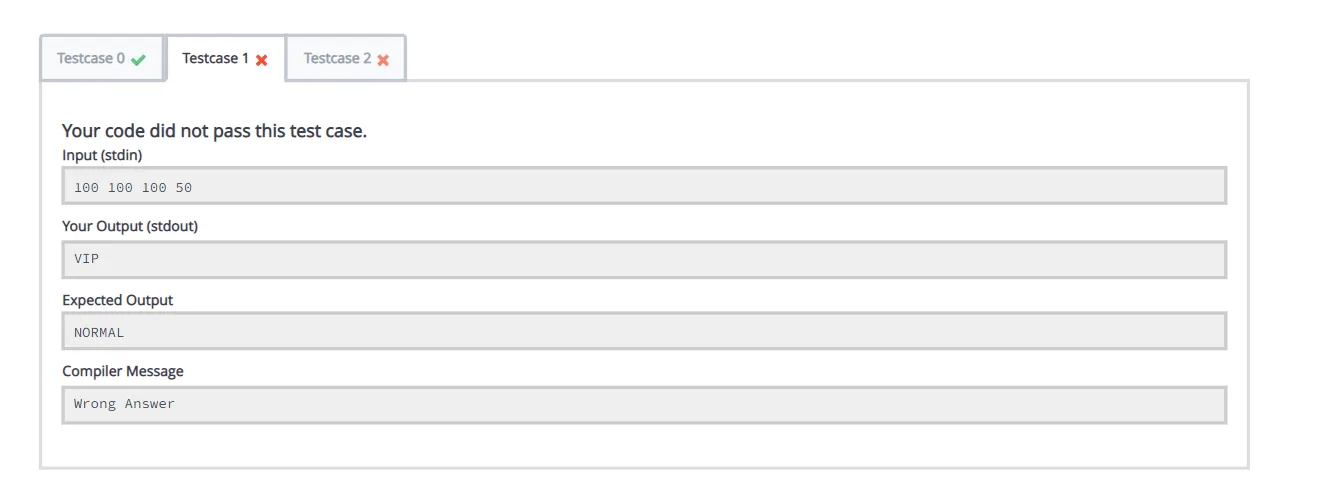The image size is (1325, 485).
Task: Click the green checkmark on Testcase 0
Action: (138, 60)
